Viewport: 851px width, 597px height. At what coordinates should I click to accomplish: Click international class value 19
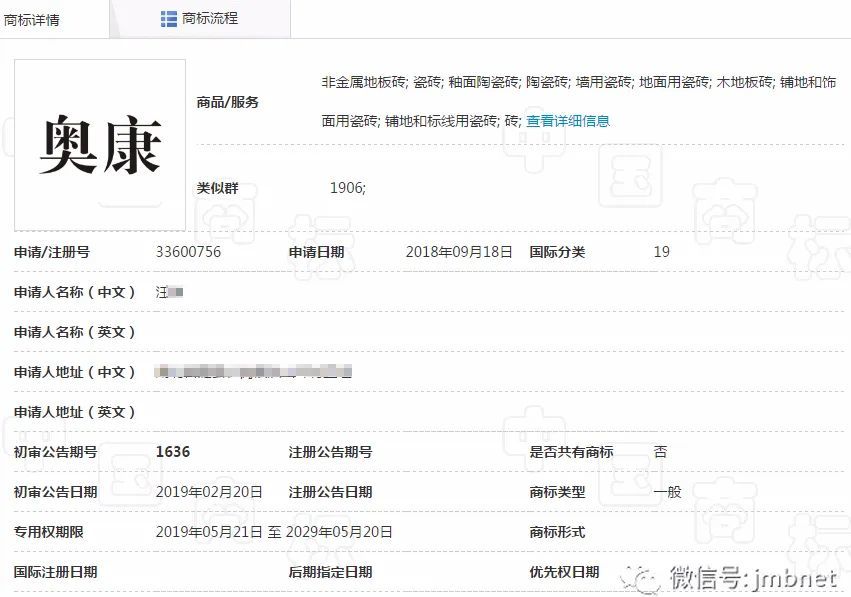click(661, 252)
